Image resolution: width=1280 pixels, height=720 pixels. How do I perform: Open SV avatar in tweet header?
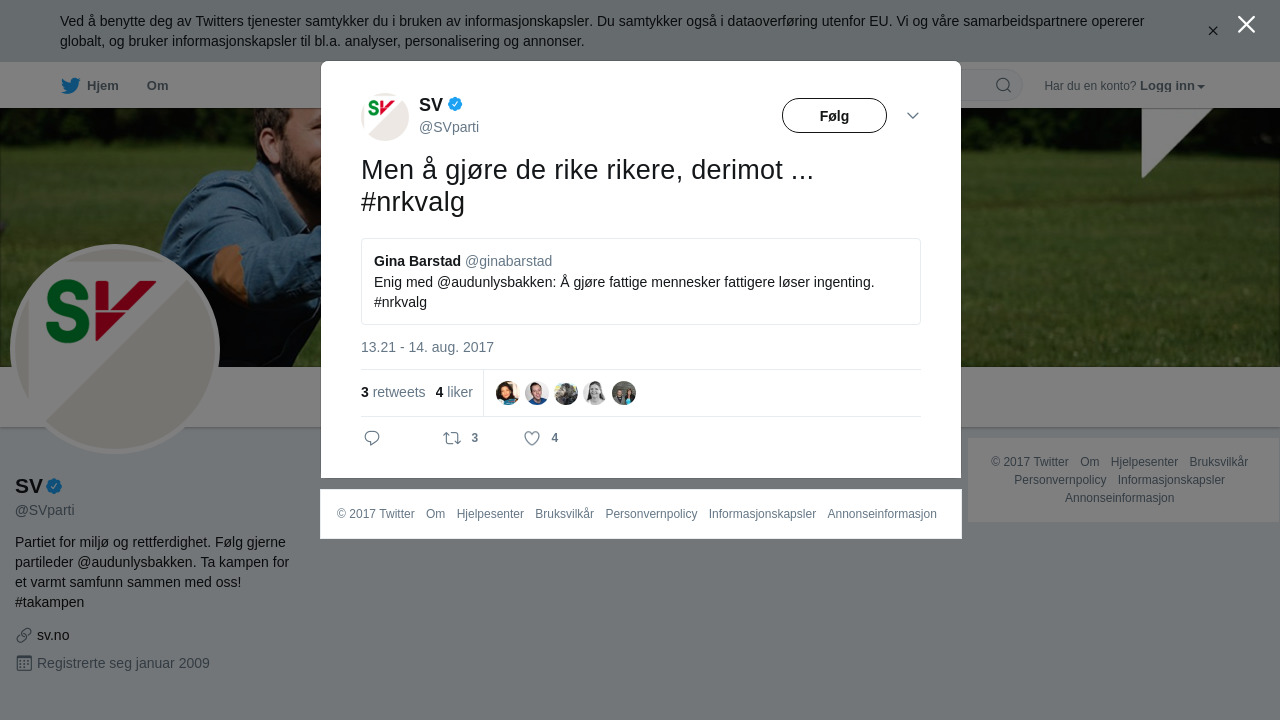point(385,117)
